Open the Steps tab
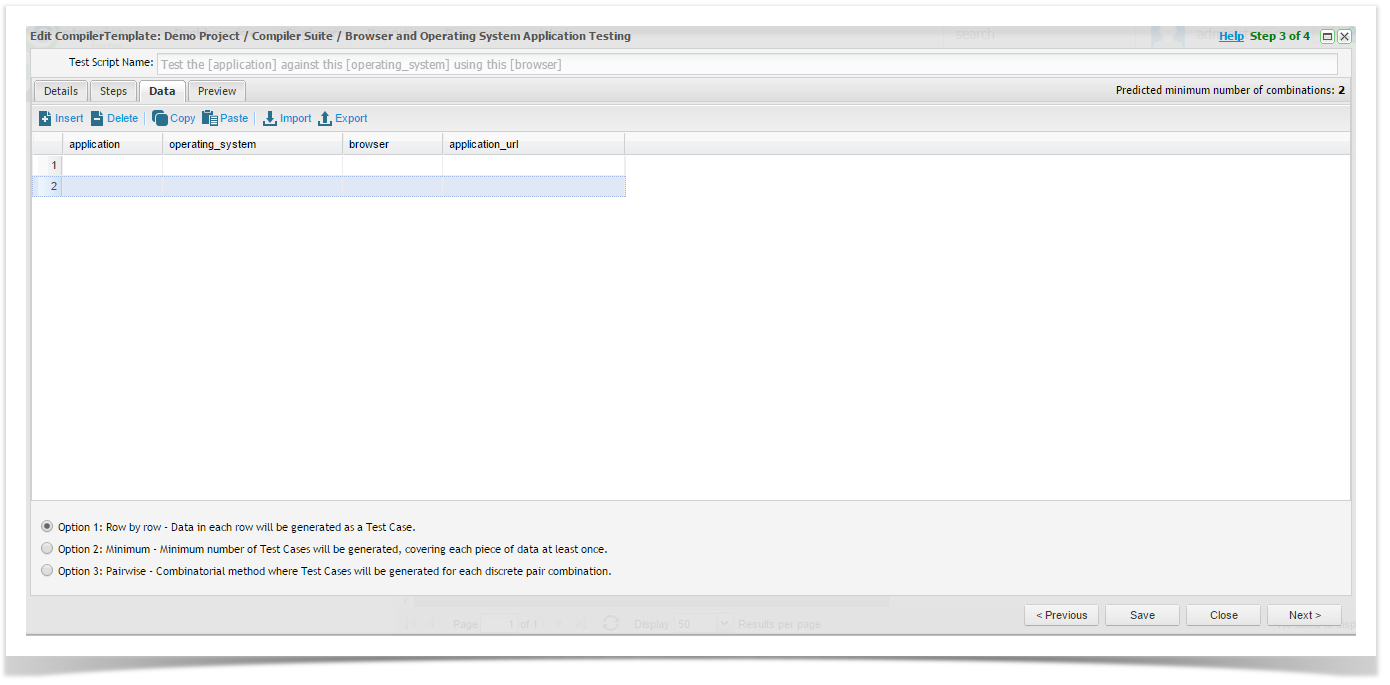This screenshot has height=685, width=1390. 113,91
